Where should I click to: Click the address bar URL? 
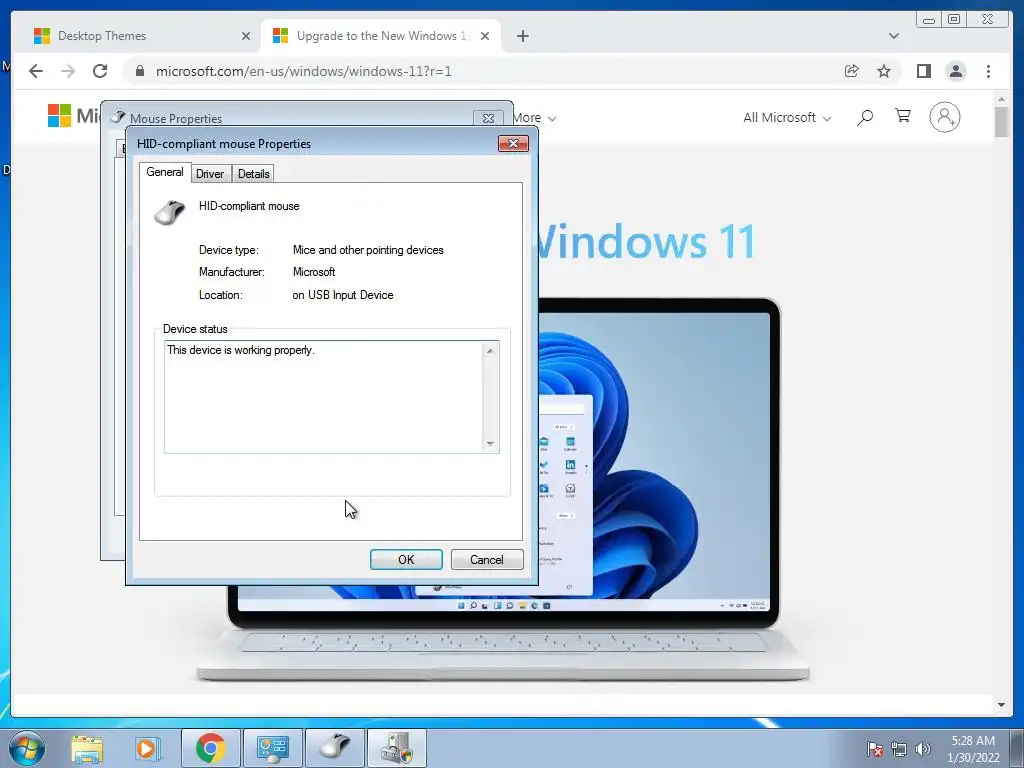pos(304,71)
